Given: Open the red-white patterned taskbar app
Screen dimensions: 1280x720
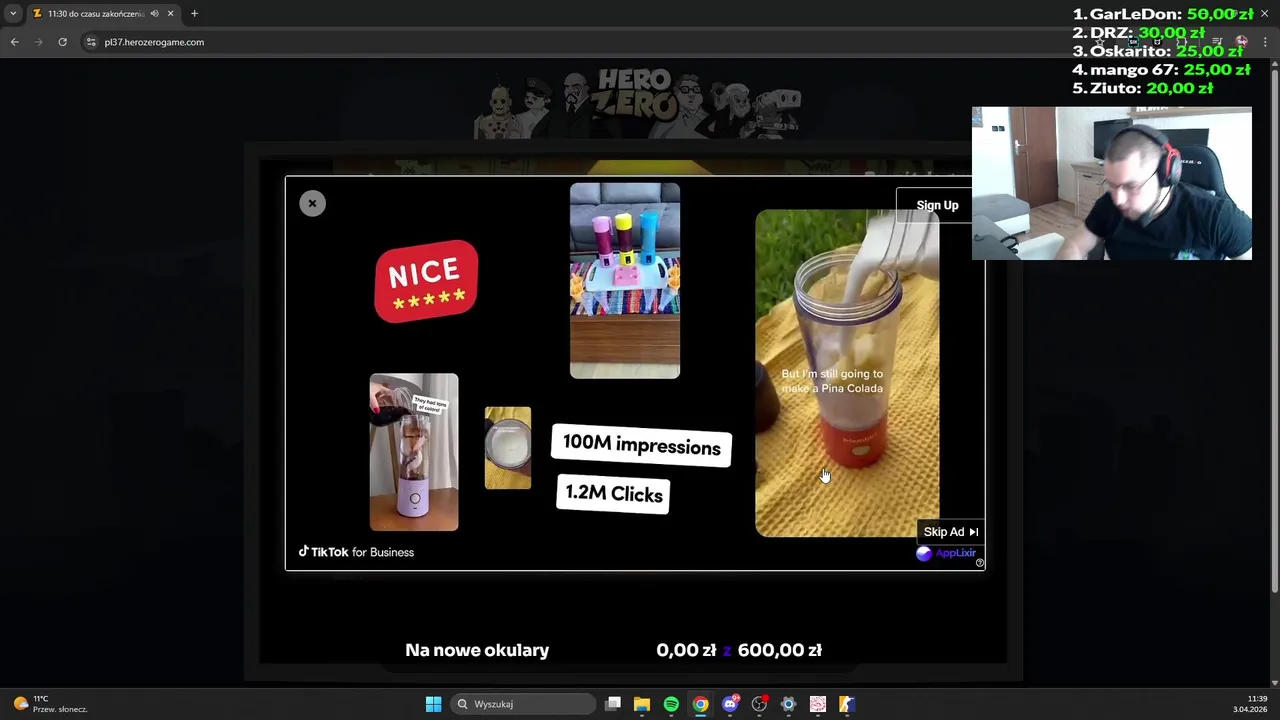Looking at the screenshot, I should coord(817,704).
